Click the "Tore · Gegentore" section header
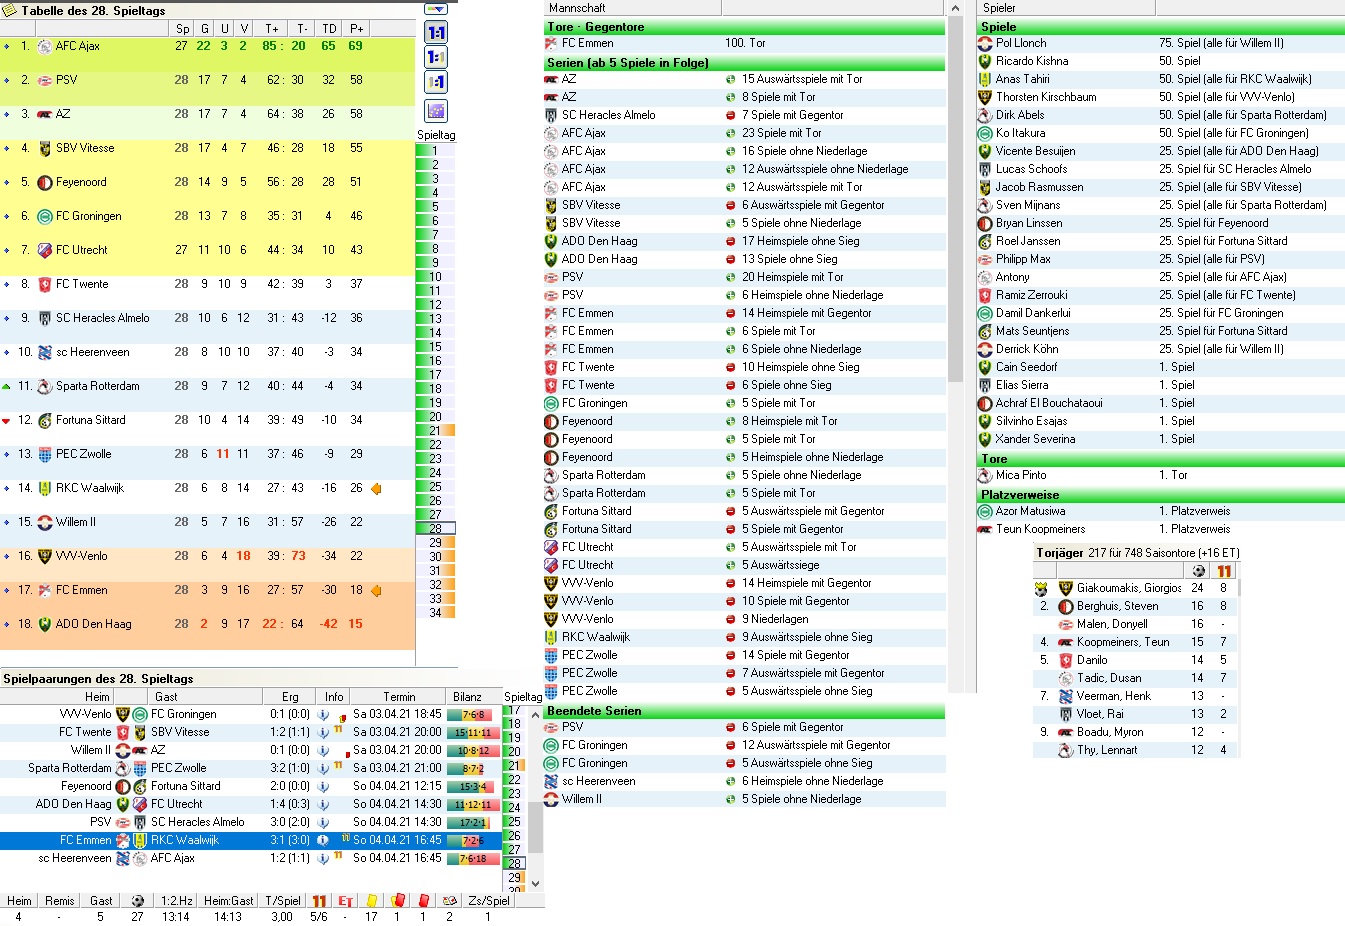The image size is (1345, 926). tap(744, 27)
